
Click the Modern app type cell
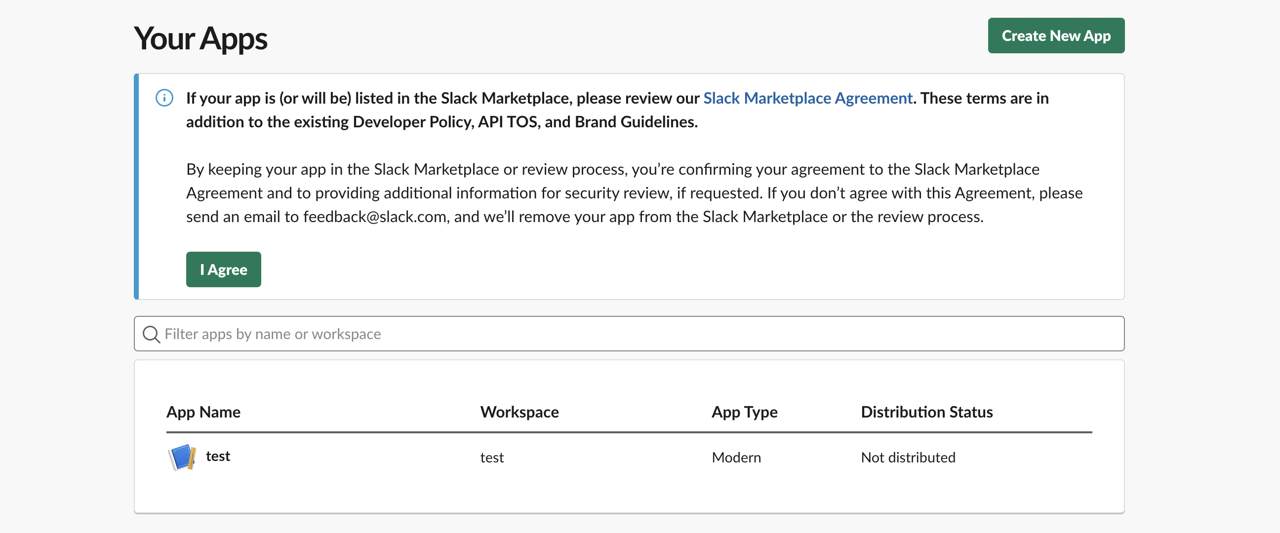(x=736, y=457)
